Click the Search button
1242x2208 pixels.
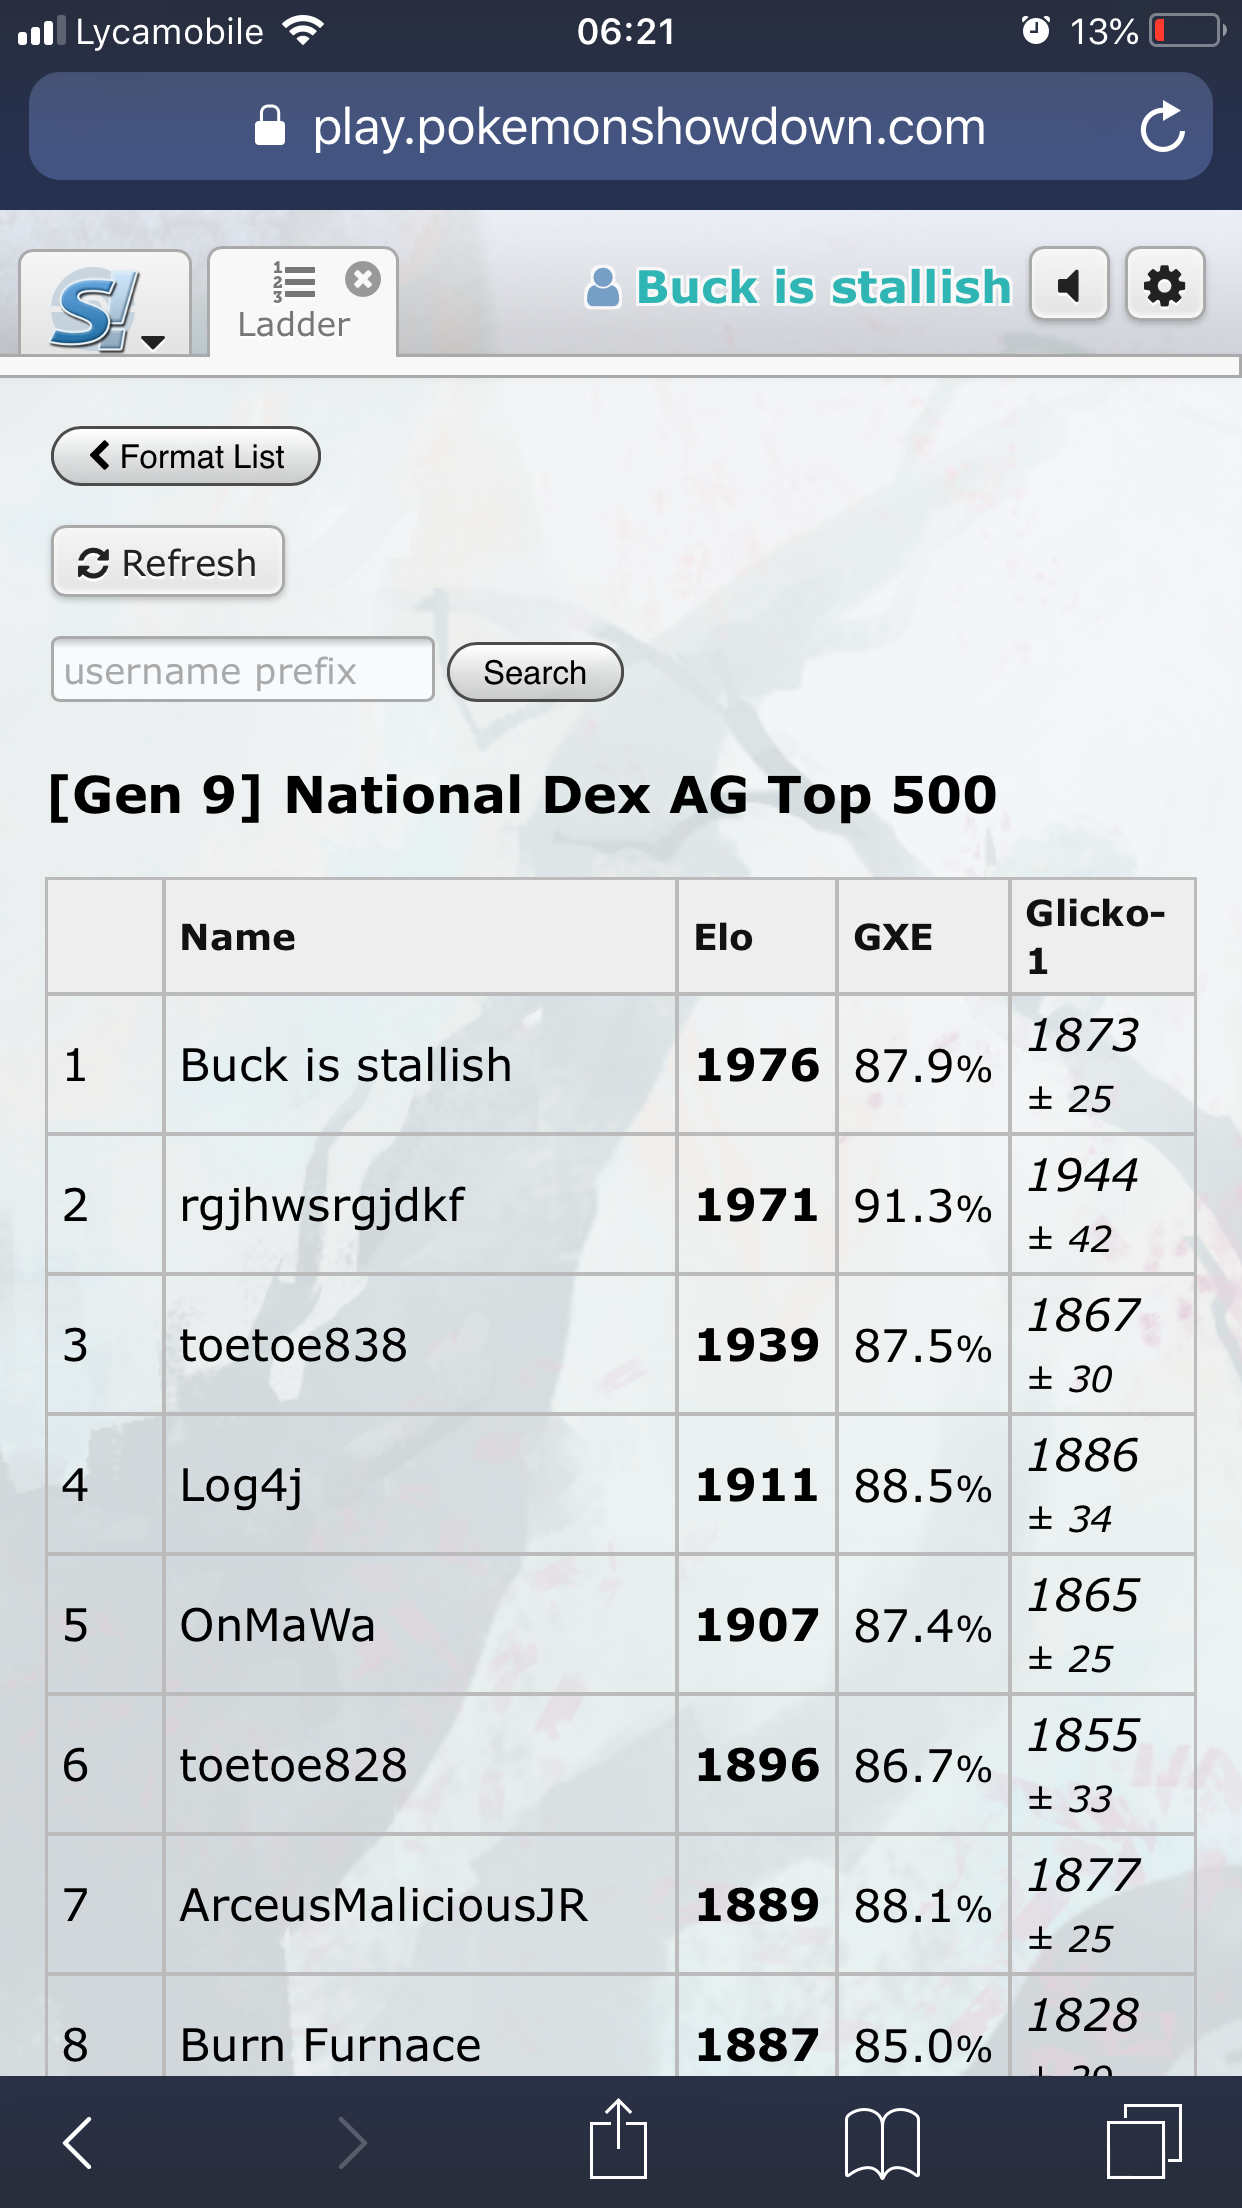(535, 672)
